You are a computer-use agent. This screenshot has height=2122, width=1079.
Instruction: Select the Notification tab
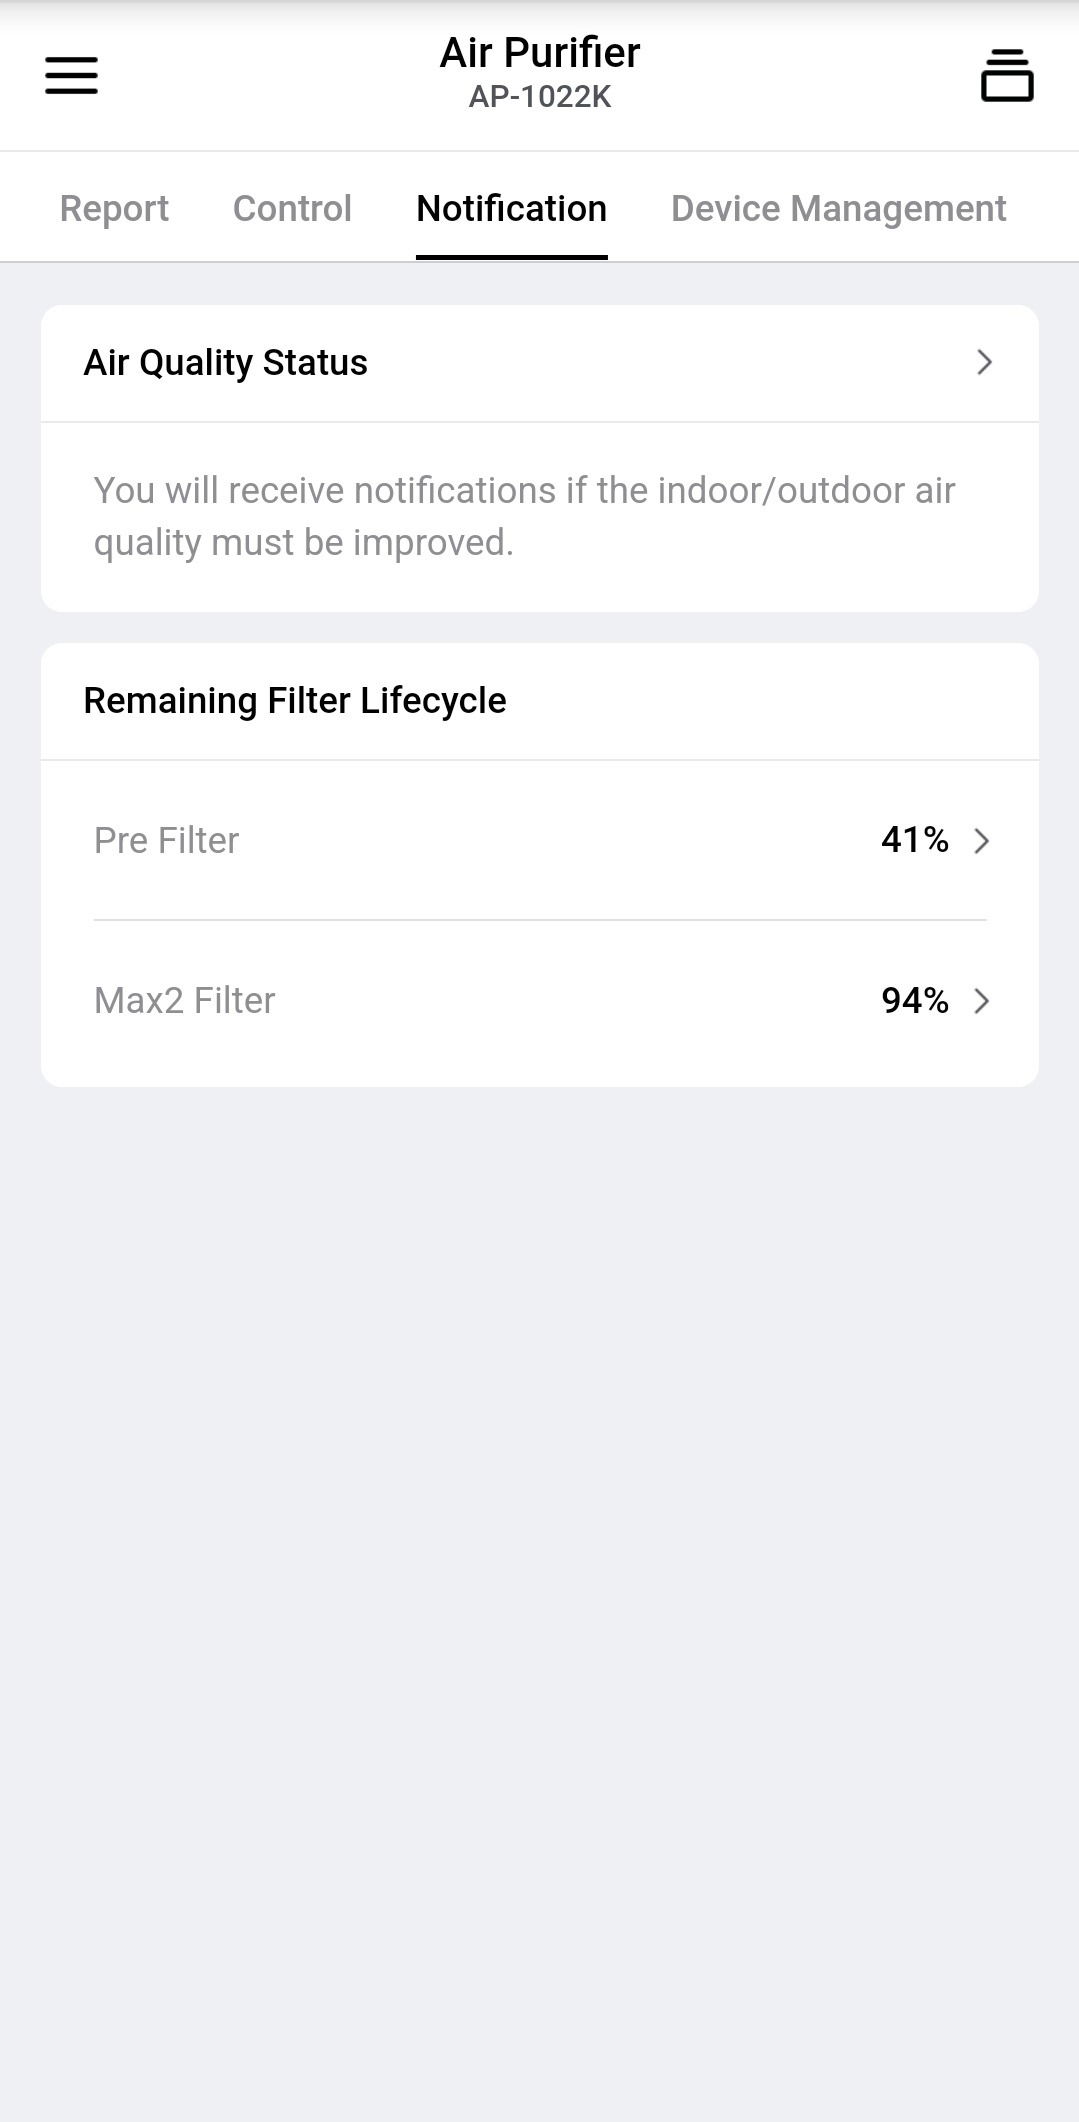point(511,209)
